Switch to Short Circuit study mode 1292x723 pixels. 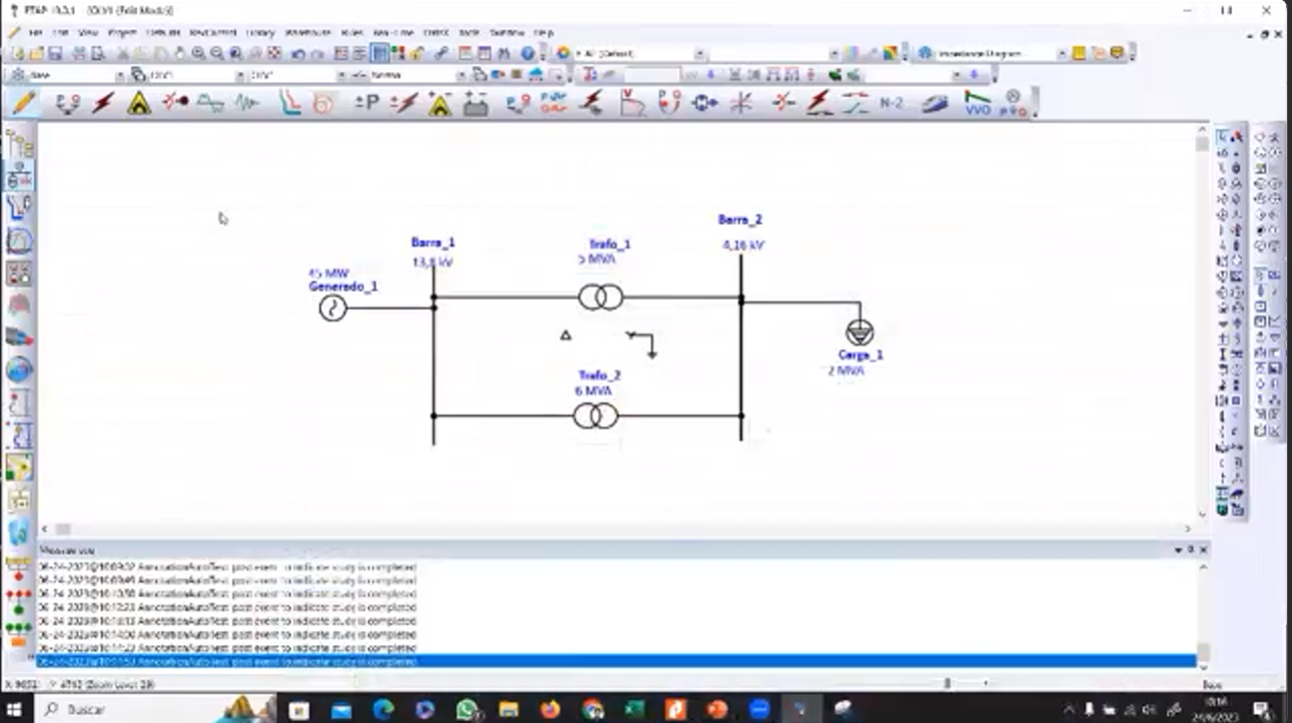click(103, 102)
